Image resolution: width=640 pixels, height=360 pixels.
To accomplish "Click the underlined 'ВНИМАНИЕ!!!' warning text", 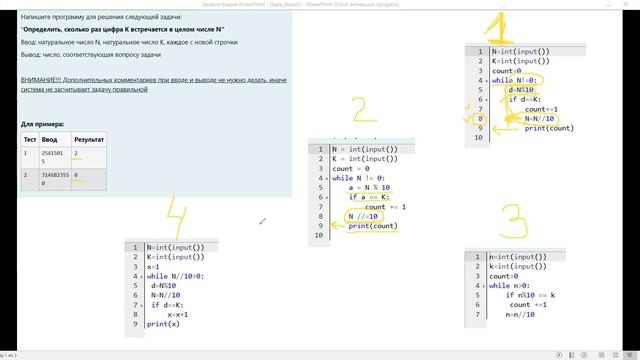I will pyautogui.click(x=154, y=84).
